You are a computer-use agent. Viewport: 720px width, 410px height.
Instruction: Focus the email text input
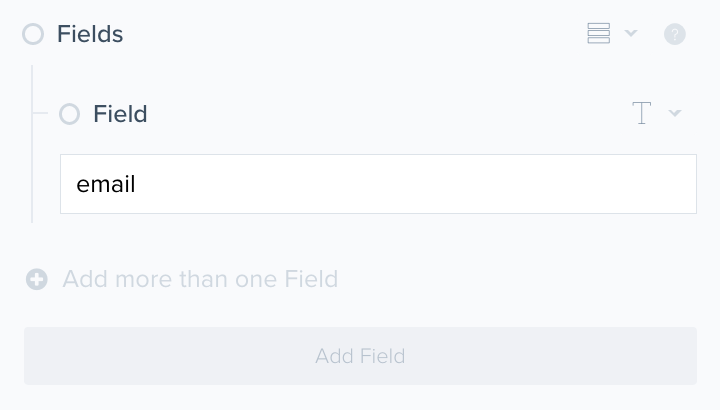378,184
